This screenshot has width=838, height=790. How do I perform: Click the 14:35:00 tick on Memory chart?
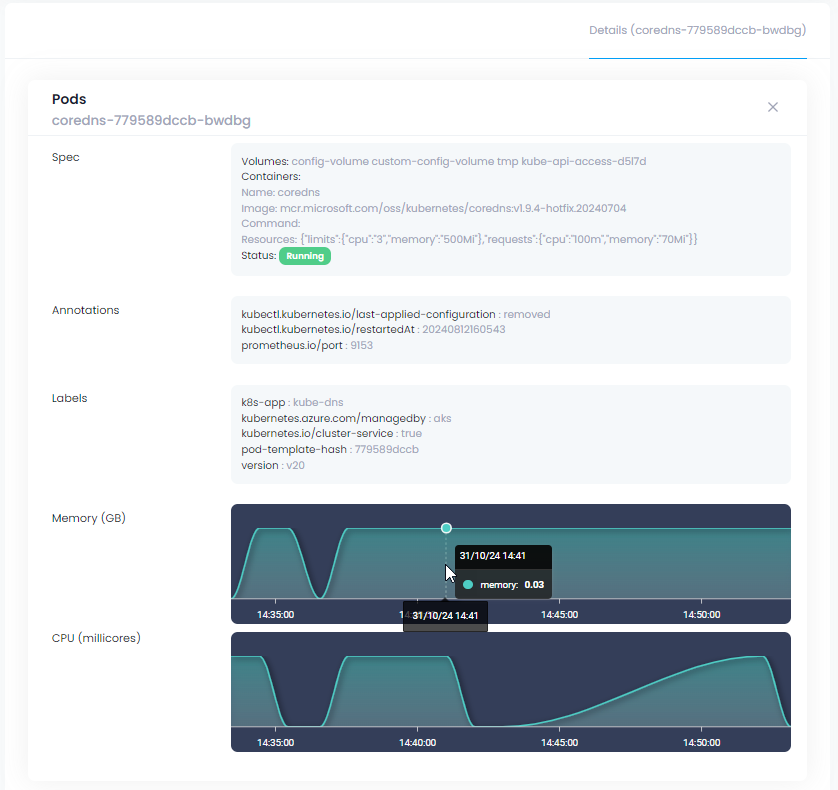click(275, 615)
